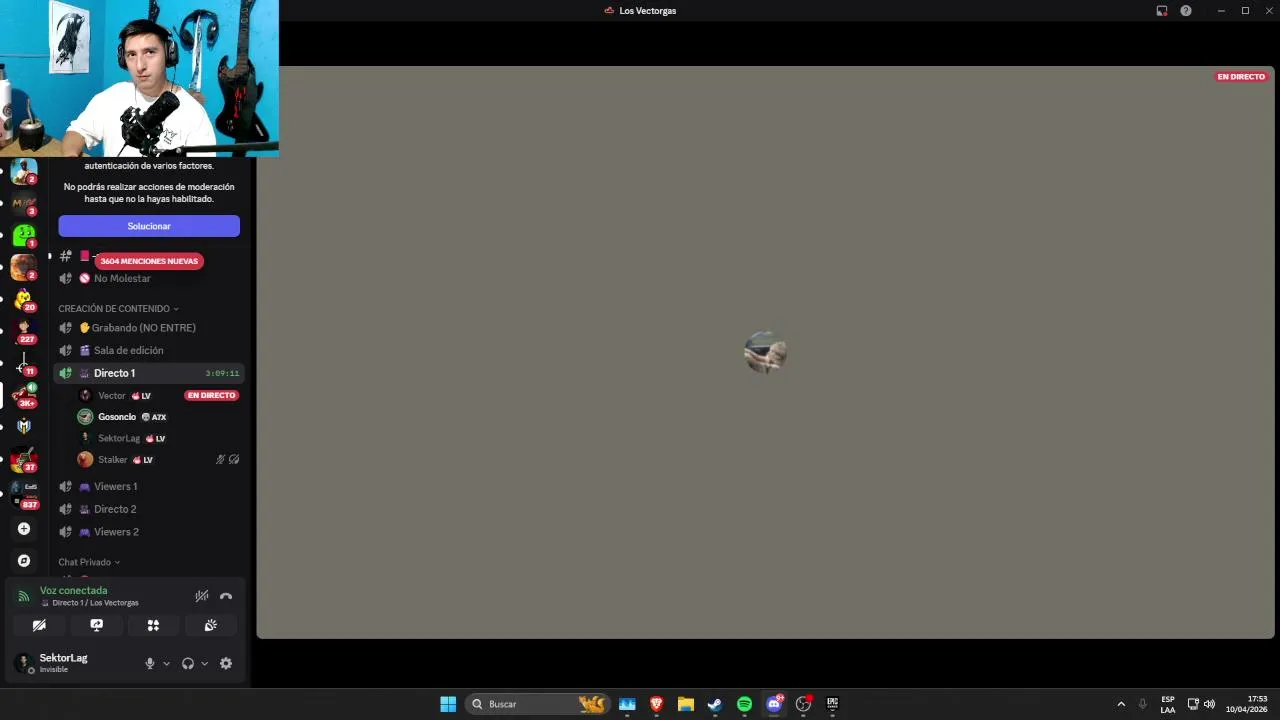Click the Discord taskbar icon
Image resolution: width=1280 pixels, height=720 pixels.
click(774, 704)
